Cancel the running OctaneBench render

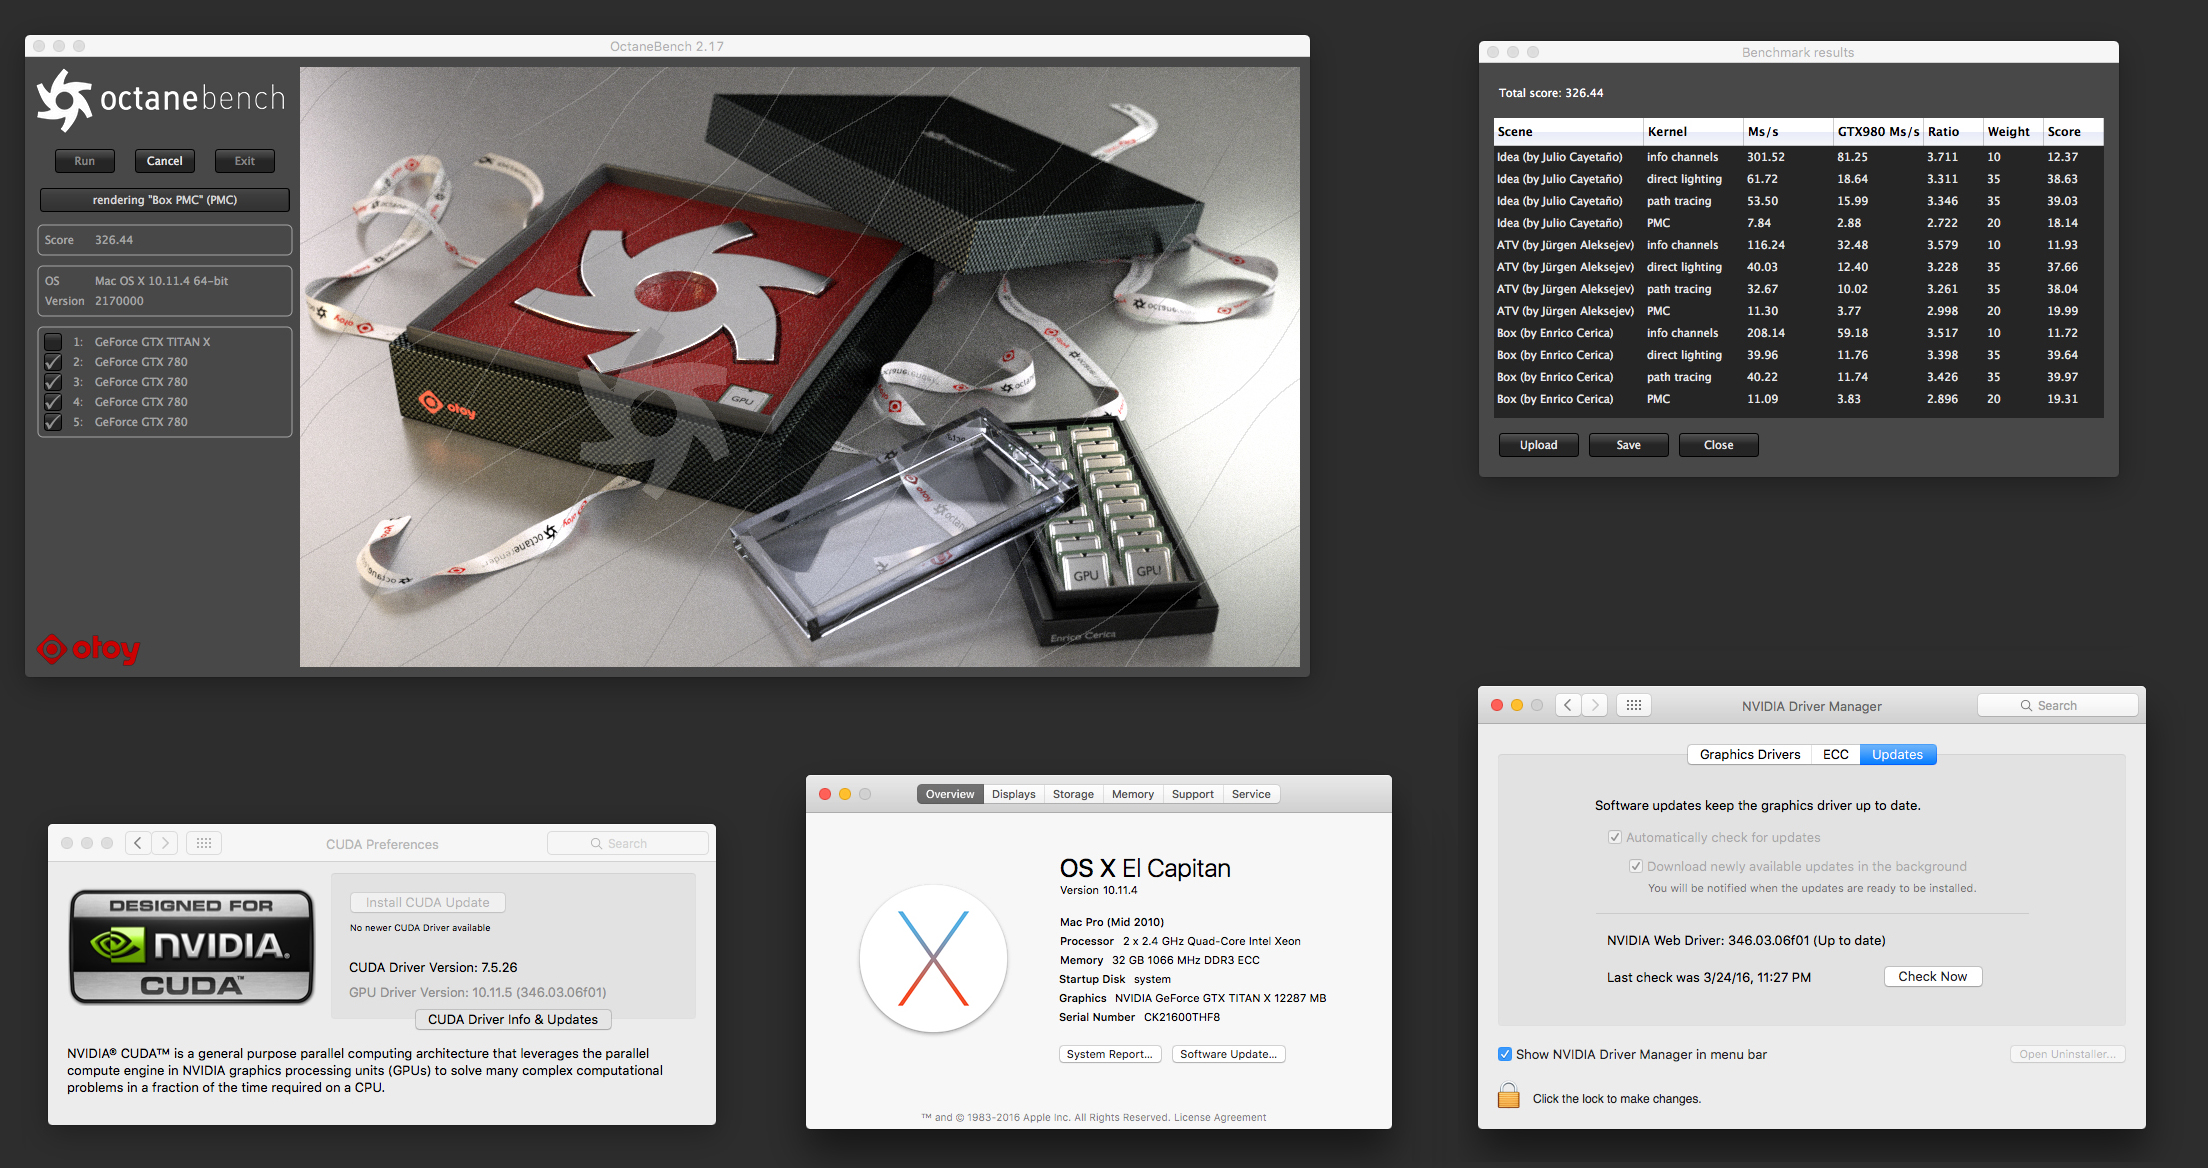tap(164, 161)
